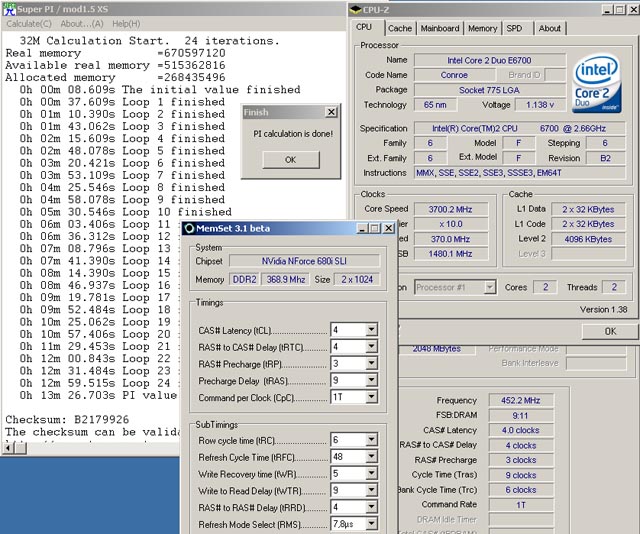640x534 pixels.
Task: Click the Checksum: B2179926 line
Action: click(x=67, y=419)
